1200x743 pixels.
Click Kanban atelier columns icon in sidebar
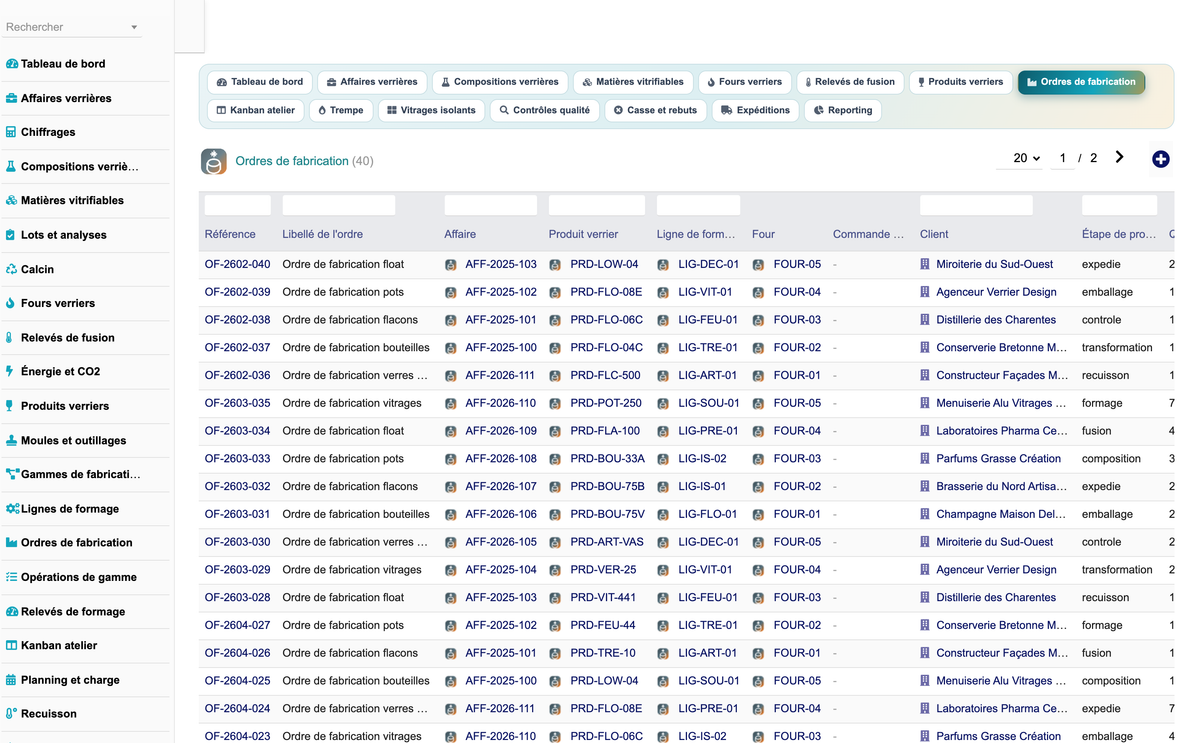tap(11, 645)
